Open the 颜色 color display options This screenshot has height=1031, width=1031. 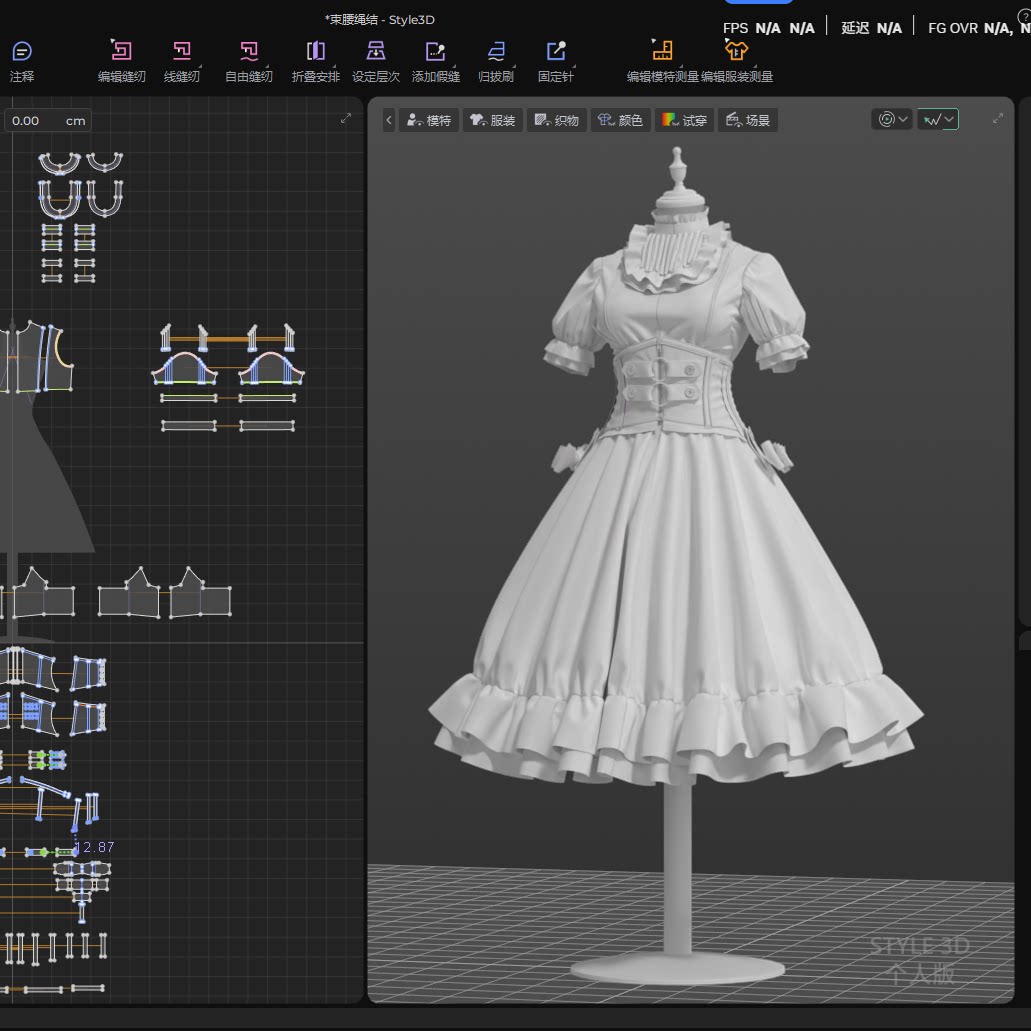(x=620, y=120)
